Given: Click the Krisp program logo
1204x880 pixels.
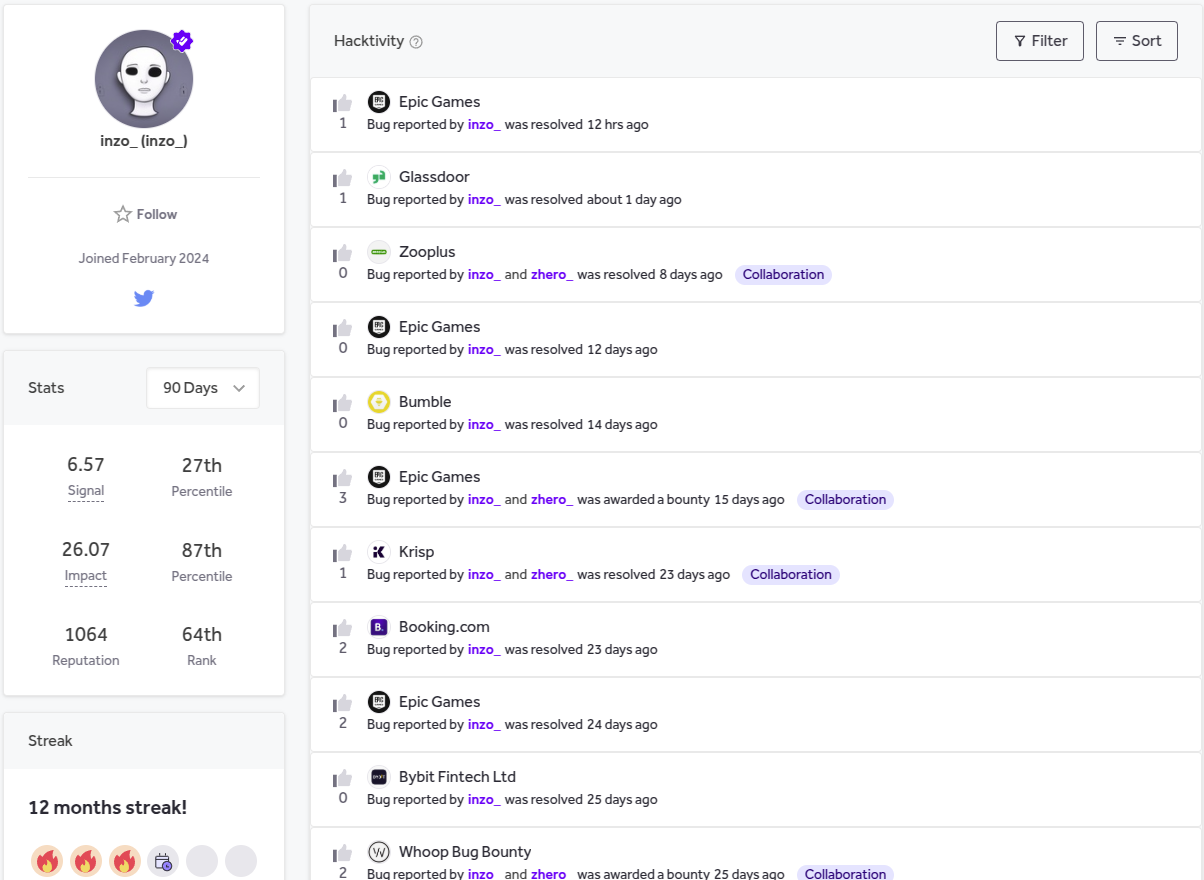Looking at the screenshot, I should [378, 552].
